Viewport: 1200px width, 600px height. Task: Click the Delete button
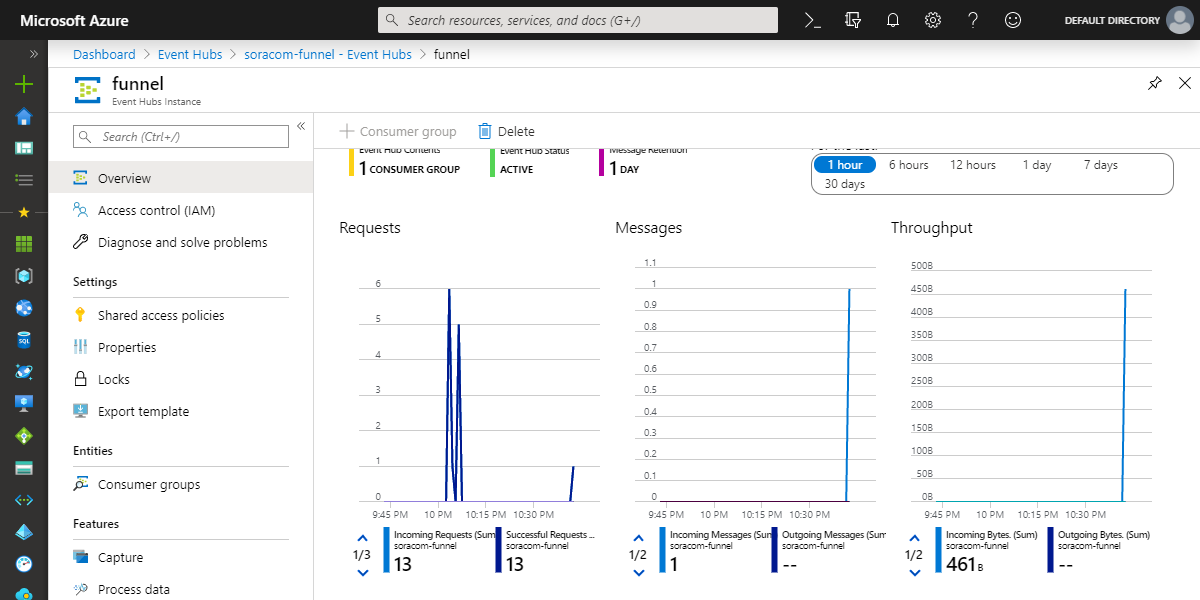pyautogui.click(x=515, y=130)
